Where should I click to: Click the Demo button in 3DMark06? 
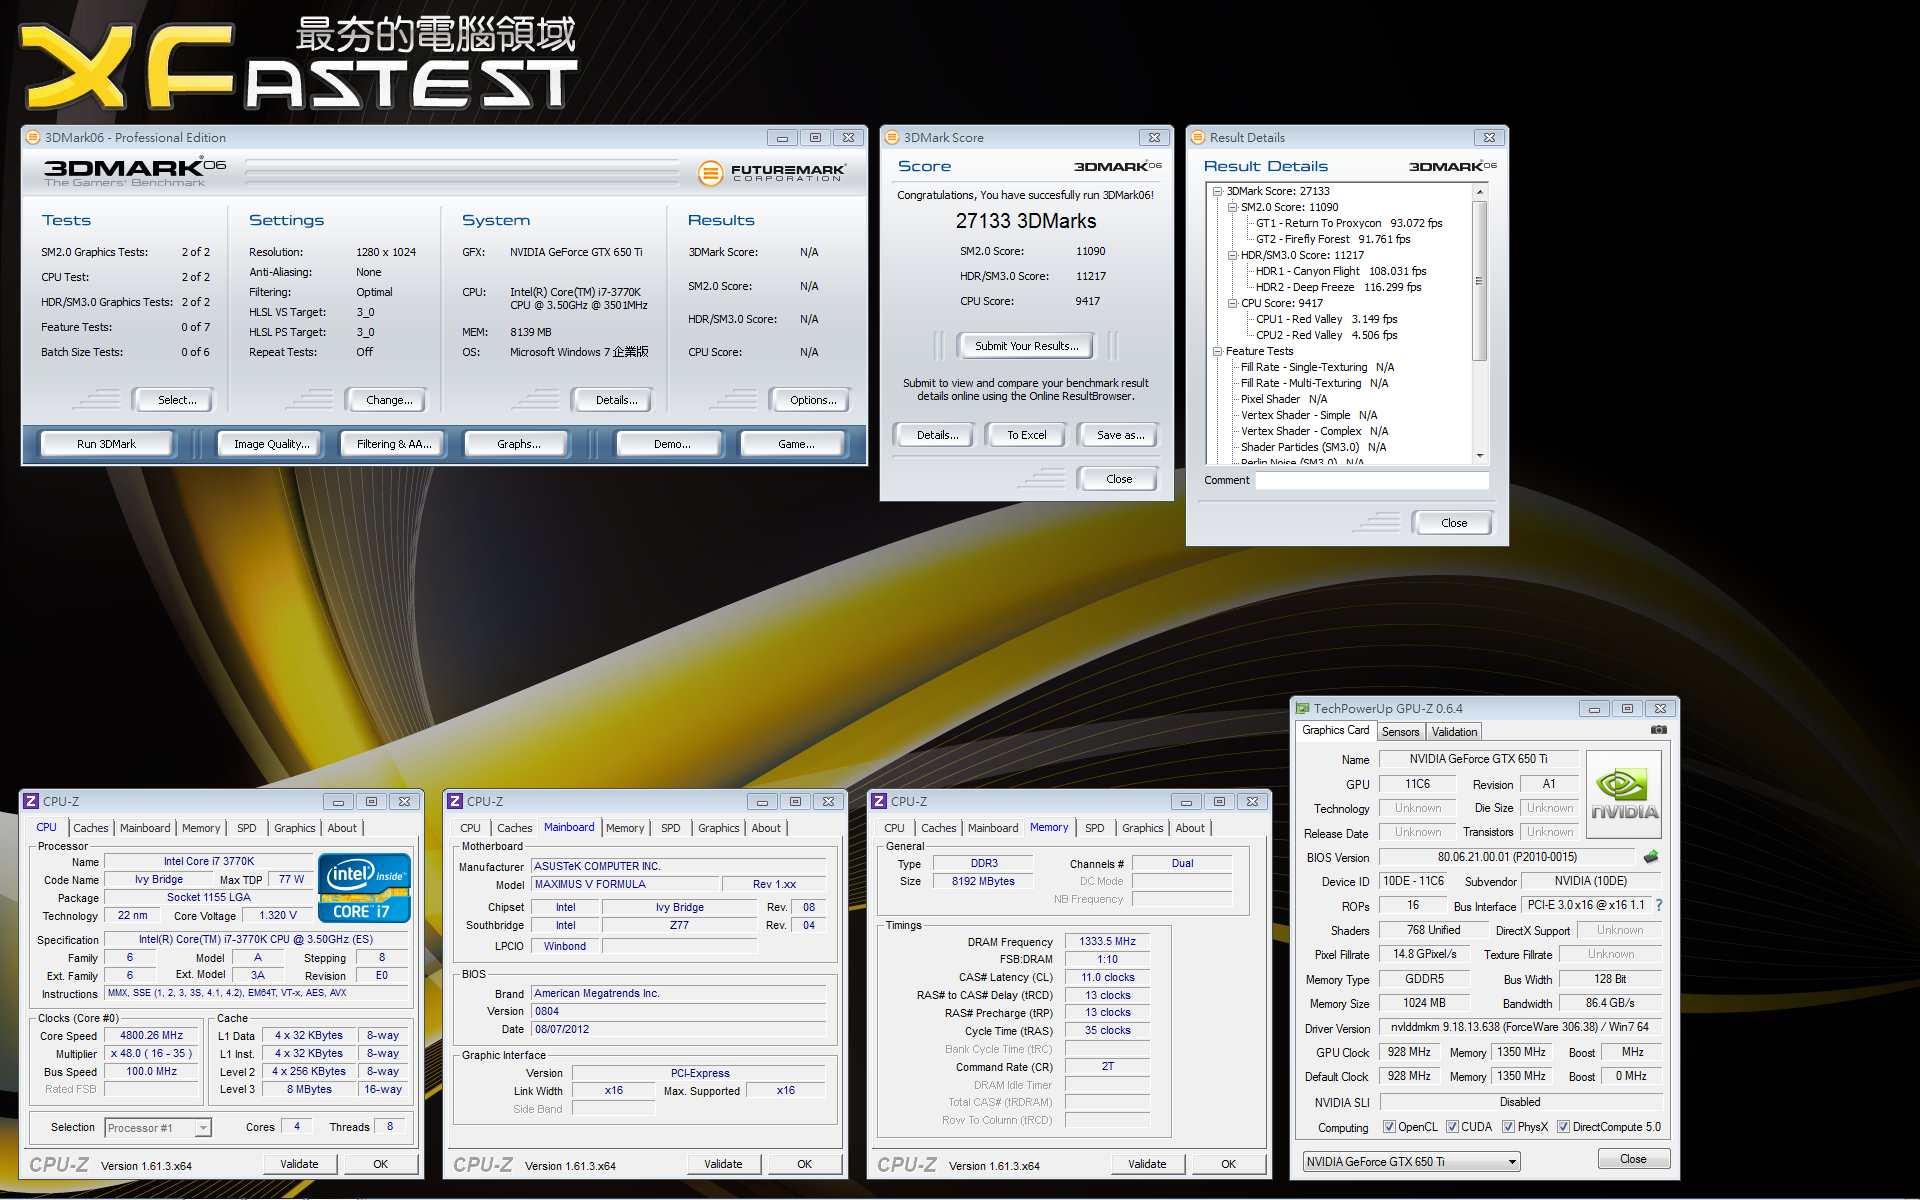[672, 444]
